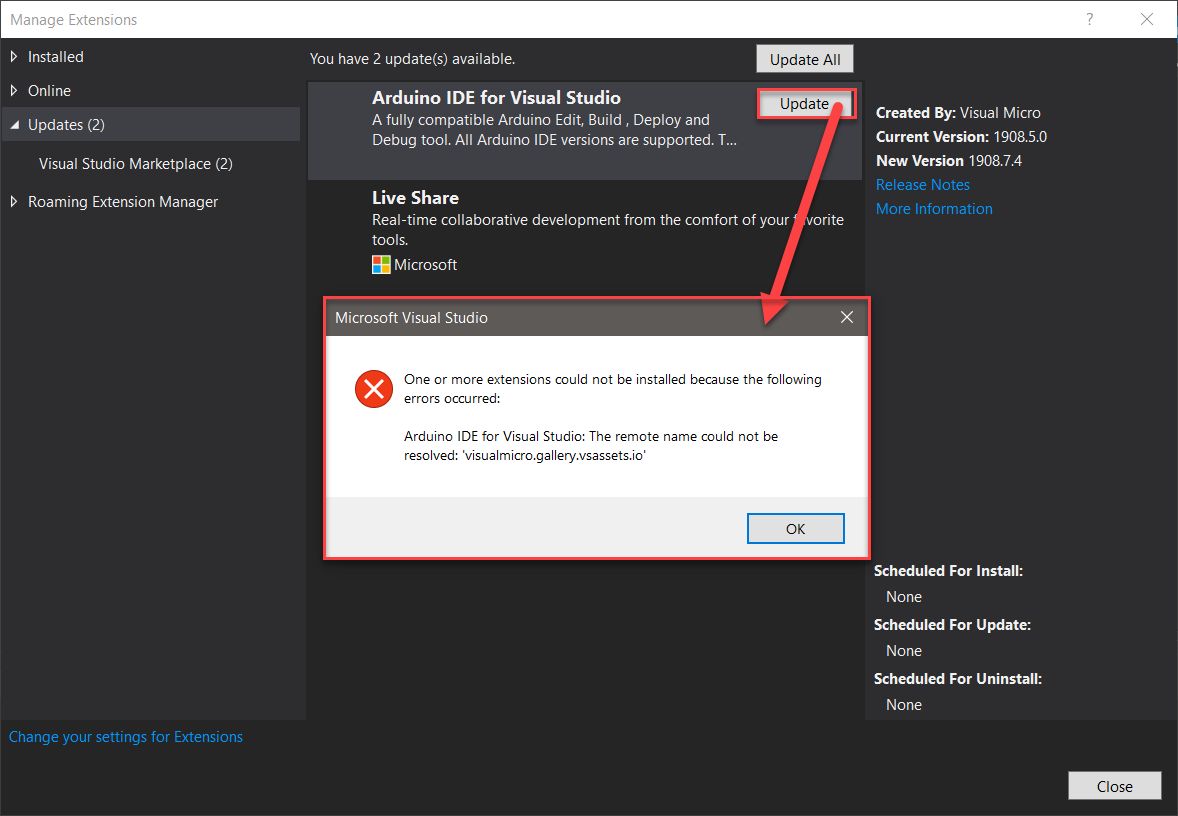
Task: Click the 'One or more extensions' error message
Action: [x=612, y=388]
